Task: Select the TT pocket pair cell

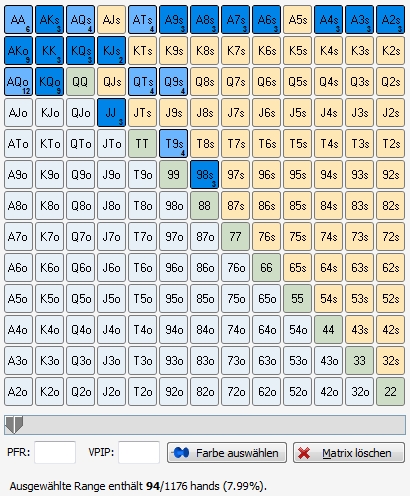Action: (142, 144)
